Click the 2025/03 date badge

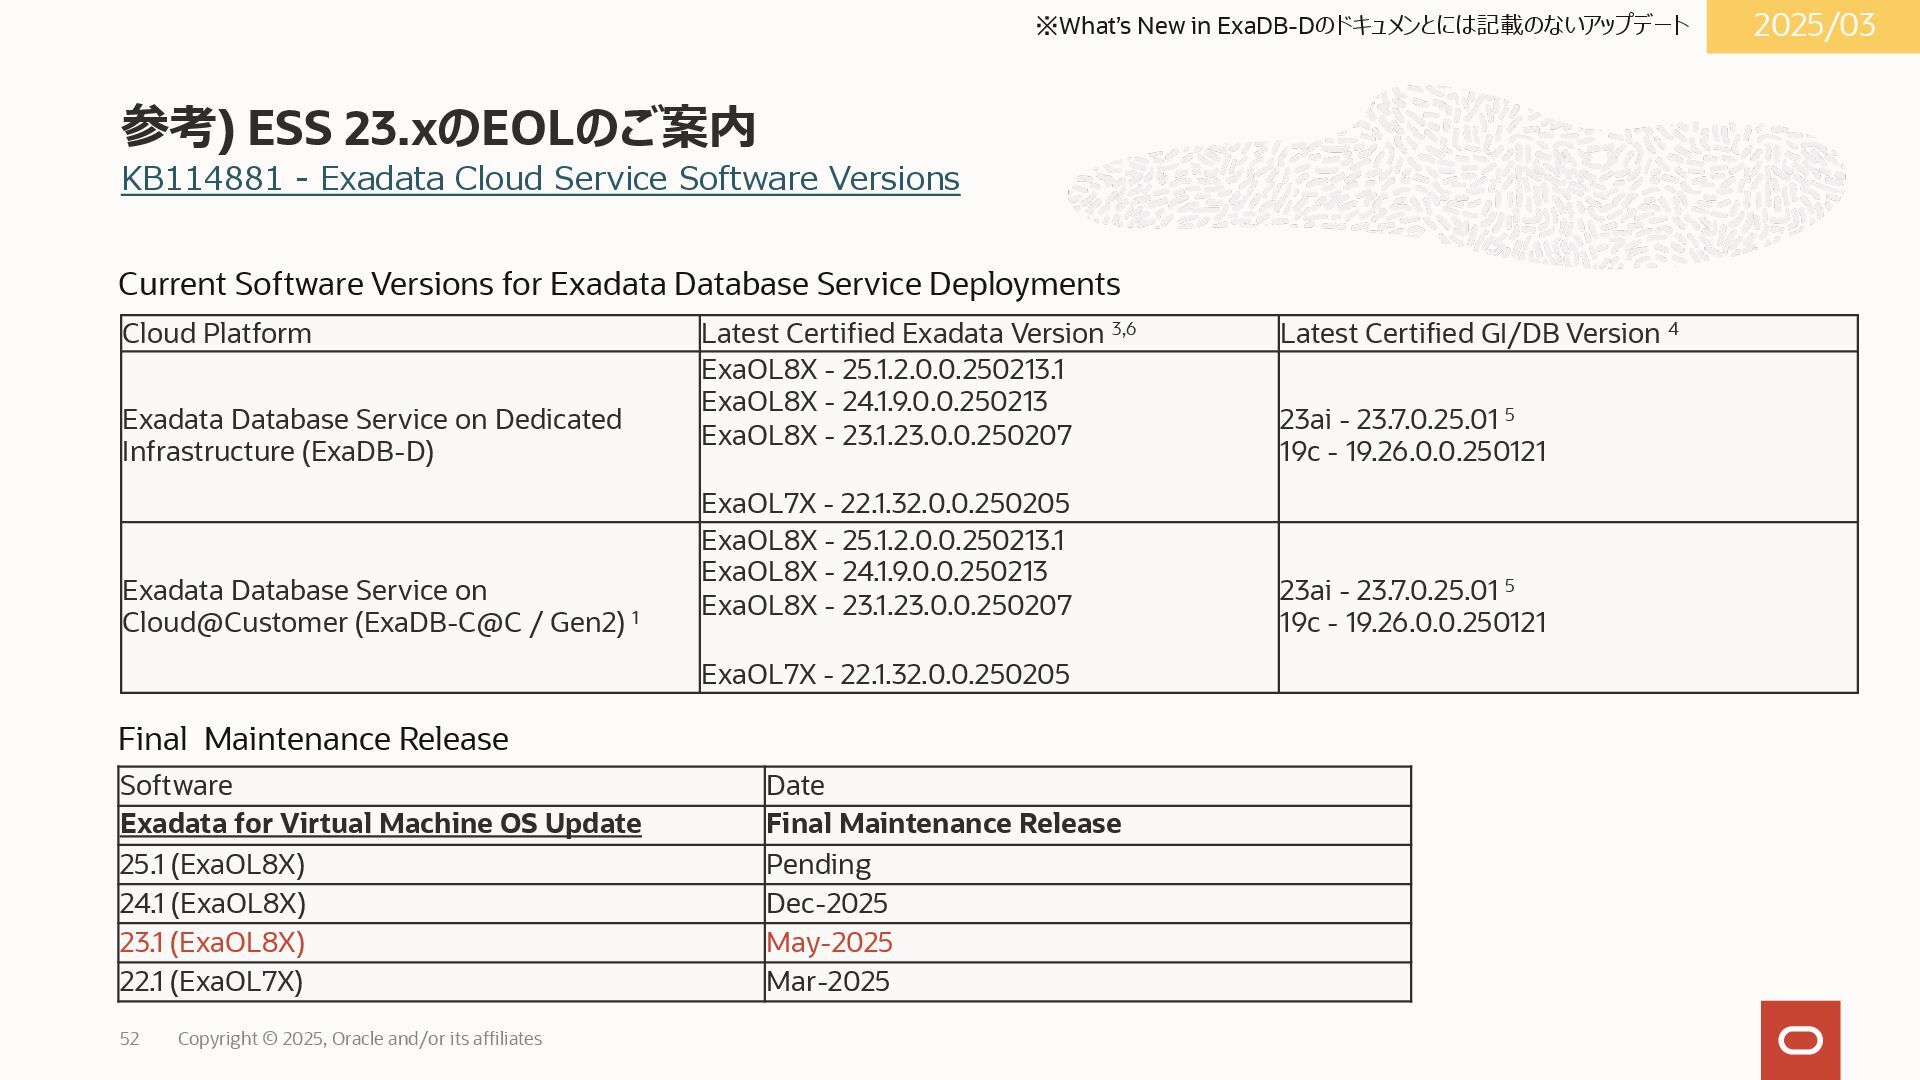click(1813, 25)
